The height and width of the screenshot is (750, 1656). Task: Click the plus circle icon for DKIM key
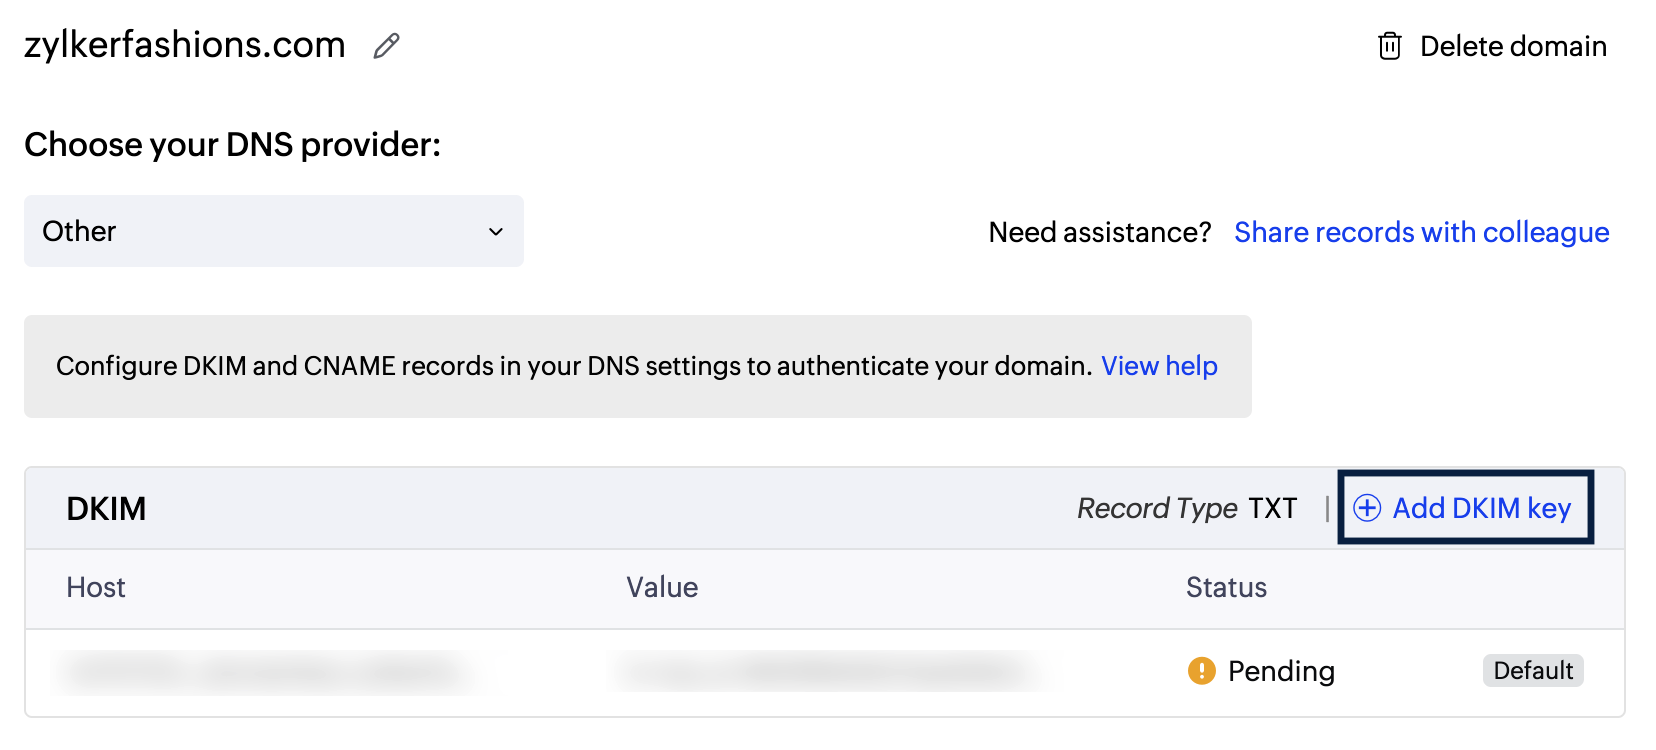pyautogui.click(x=1367, y=508)
